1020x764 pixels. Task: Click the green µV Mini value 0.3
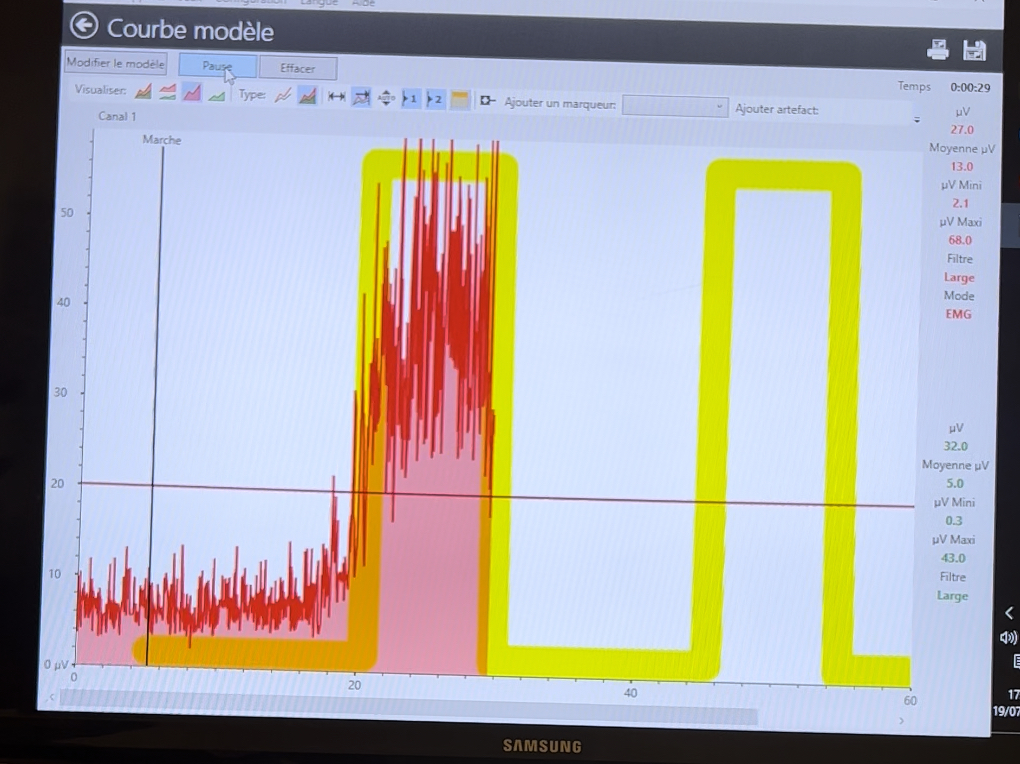(954, 521)
